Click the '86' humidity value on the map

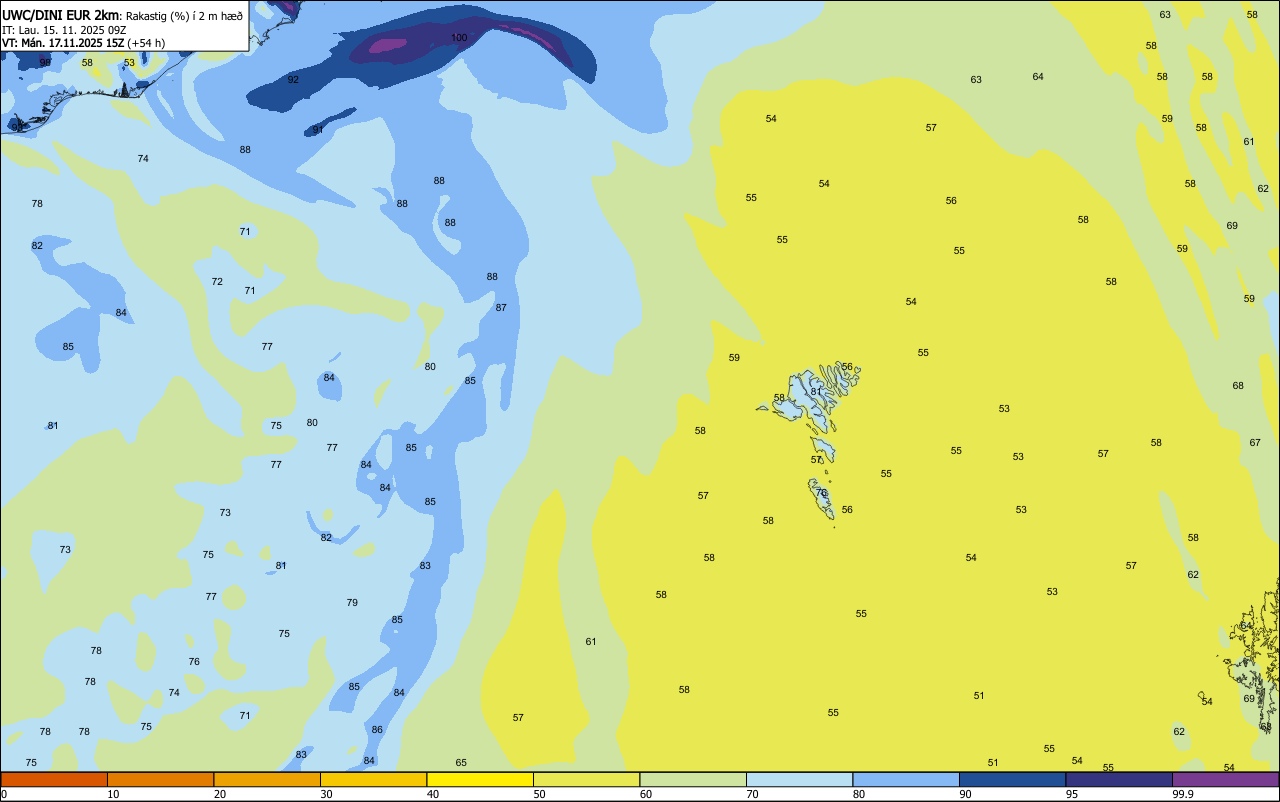(x=377, y=730)
